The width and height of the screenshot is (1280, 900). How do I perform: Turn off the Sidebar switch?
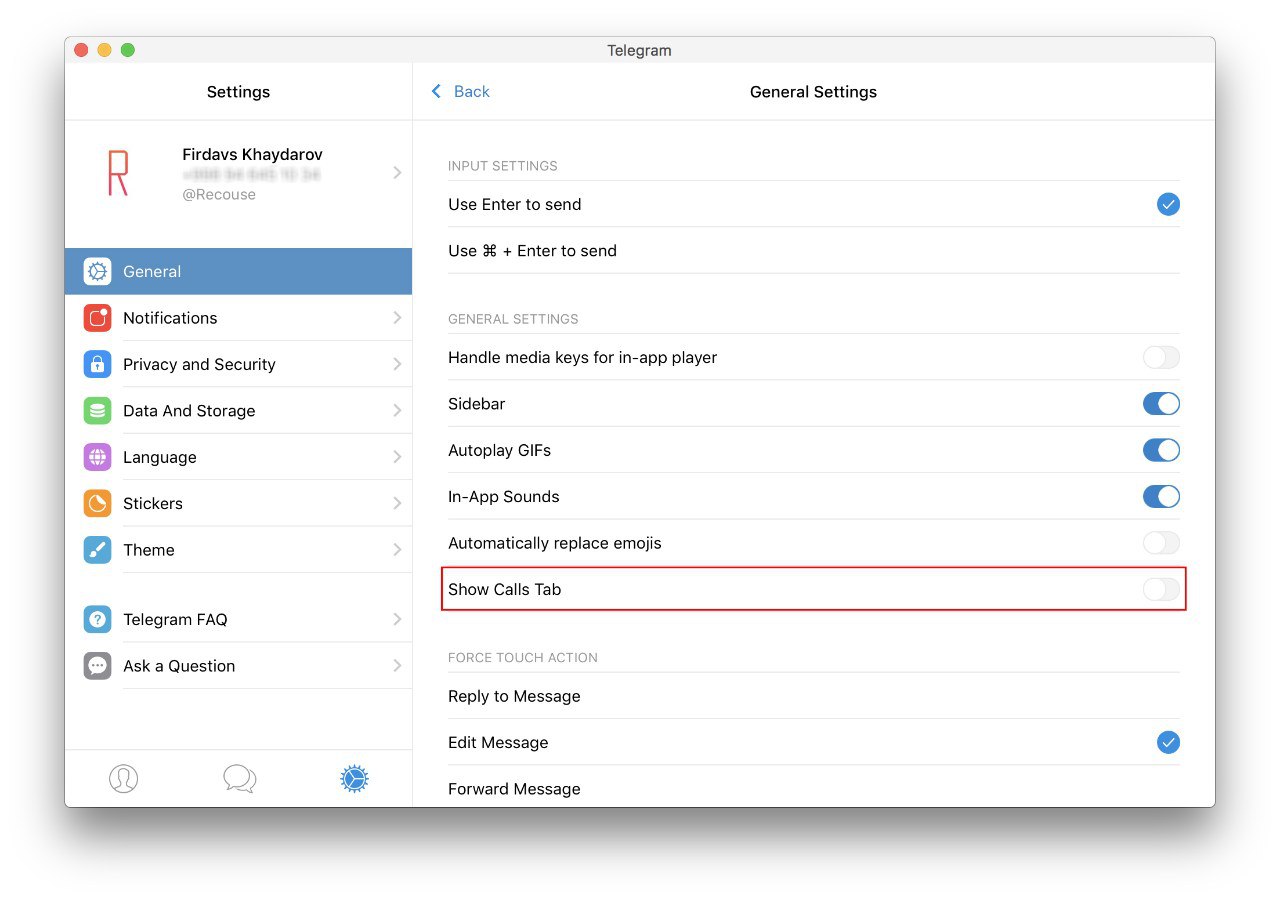point(1161,404)
